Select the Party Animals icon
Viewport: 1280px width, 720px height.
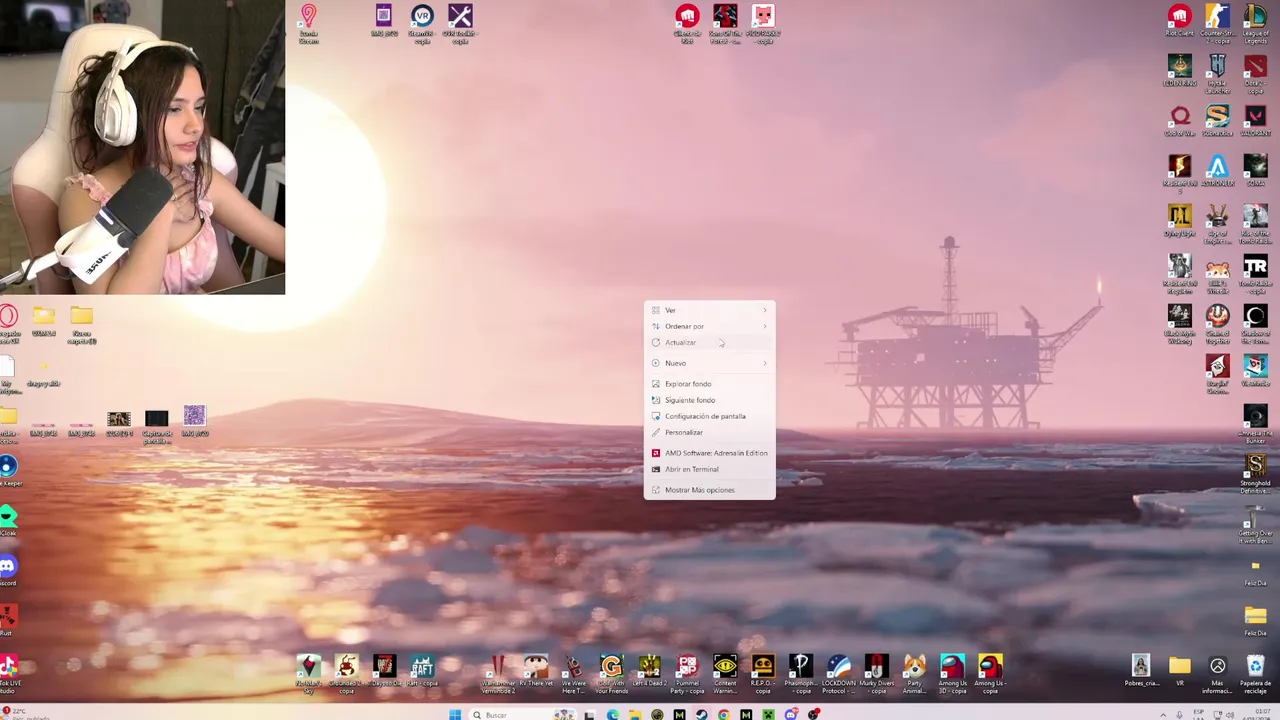point(914,673)
